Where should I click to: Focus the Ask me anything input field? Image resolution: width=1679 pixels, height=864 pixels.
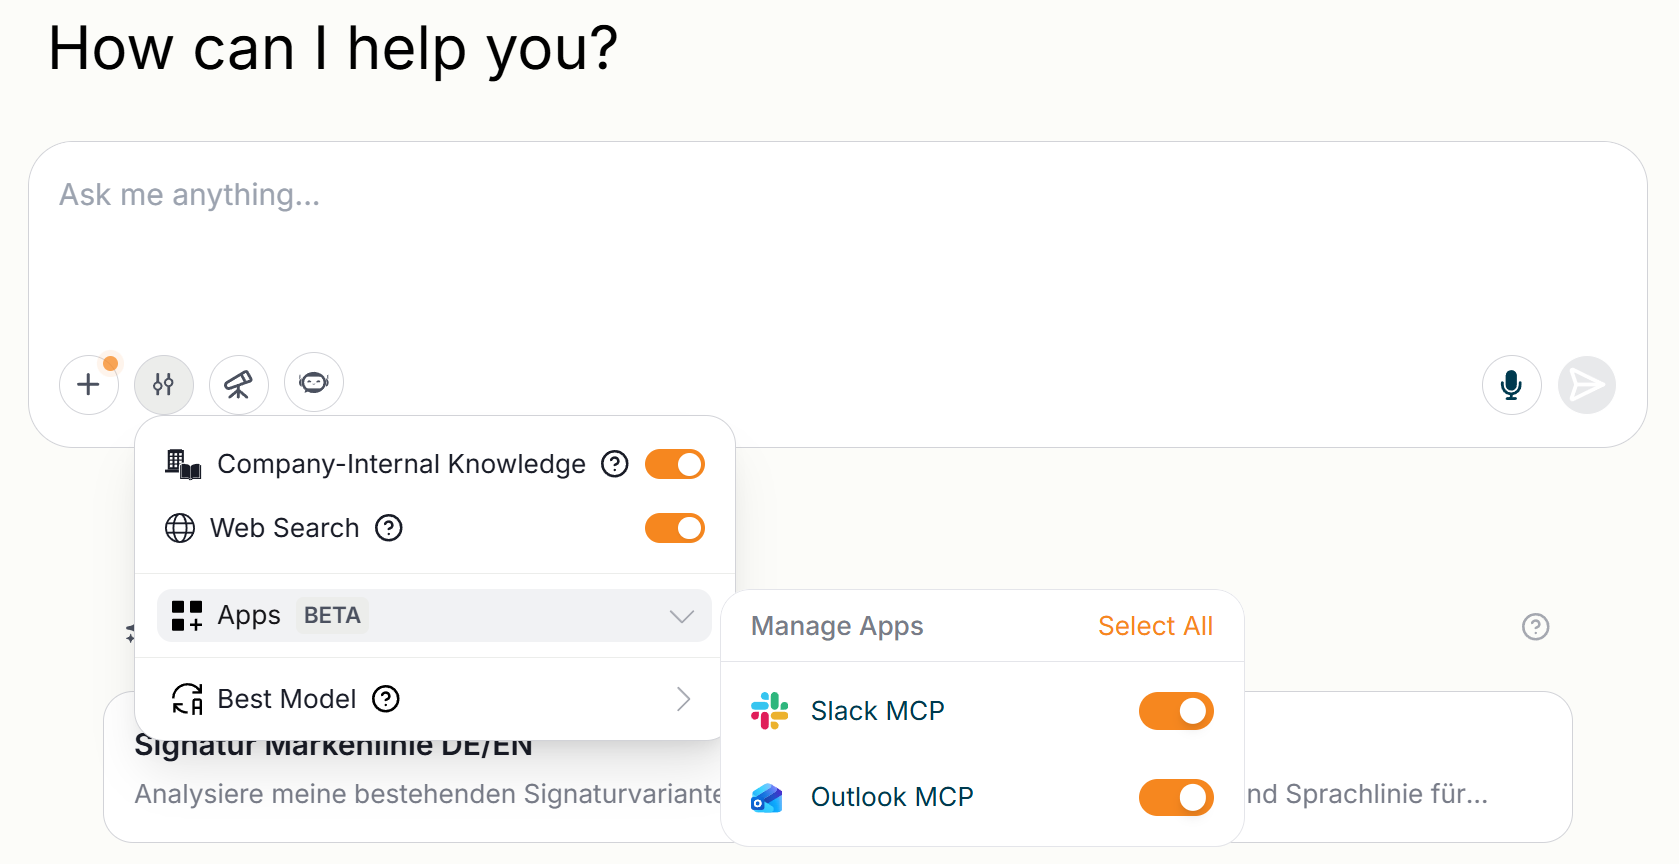click(838, 250)
